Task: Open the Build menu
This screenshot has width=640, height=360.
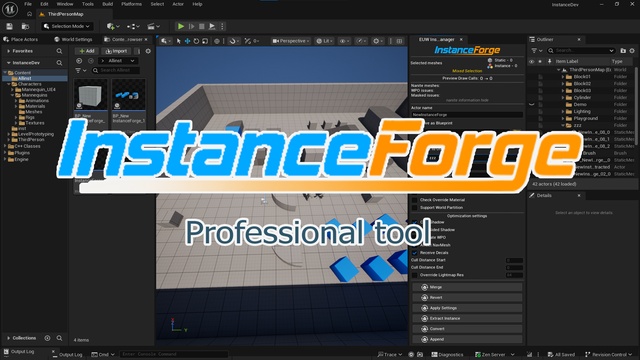Action: [107, 4]
